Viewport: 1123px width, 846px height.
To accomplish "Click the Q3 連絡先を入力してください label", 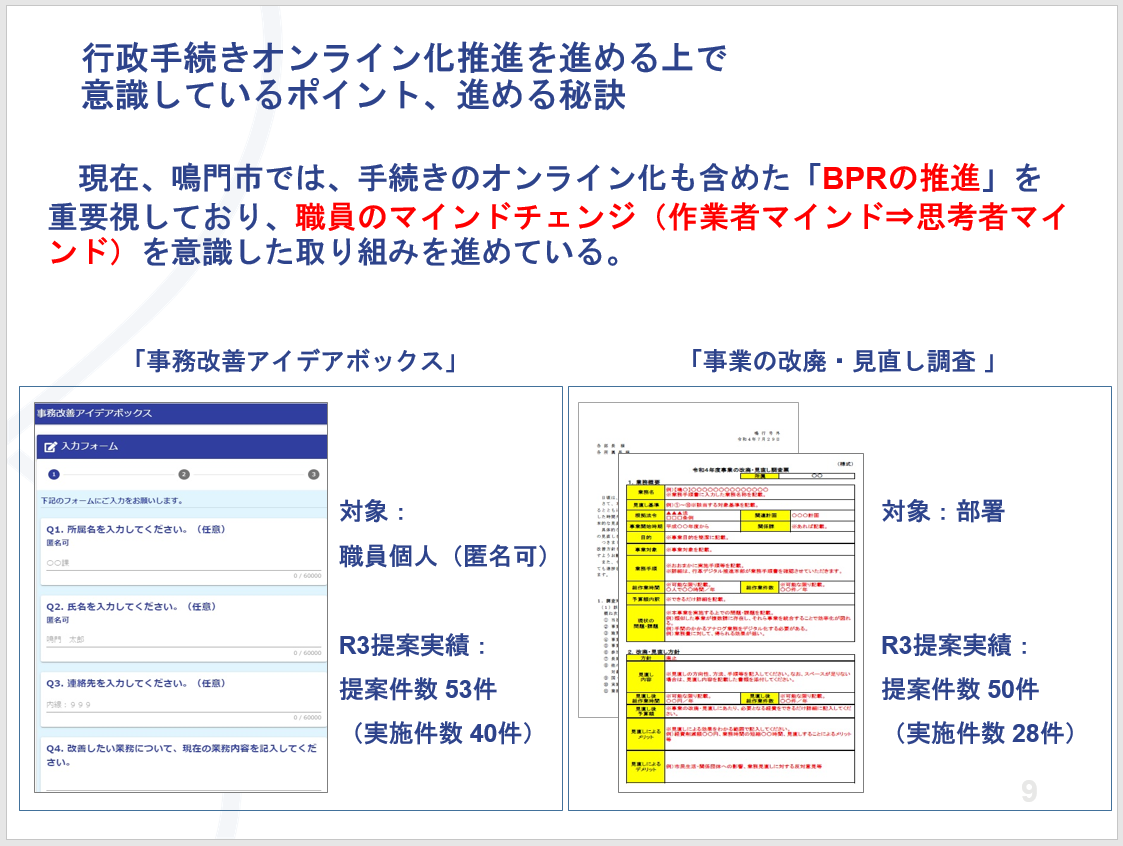I will [x=136, y=683].
